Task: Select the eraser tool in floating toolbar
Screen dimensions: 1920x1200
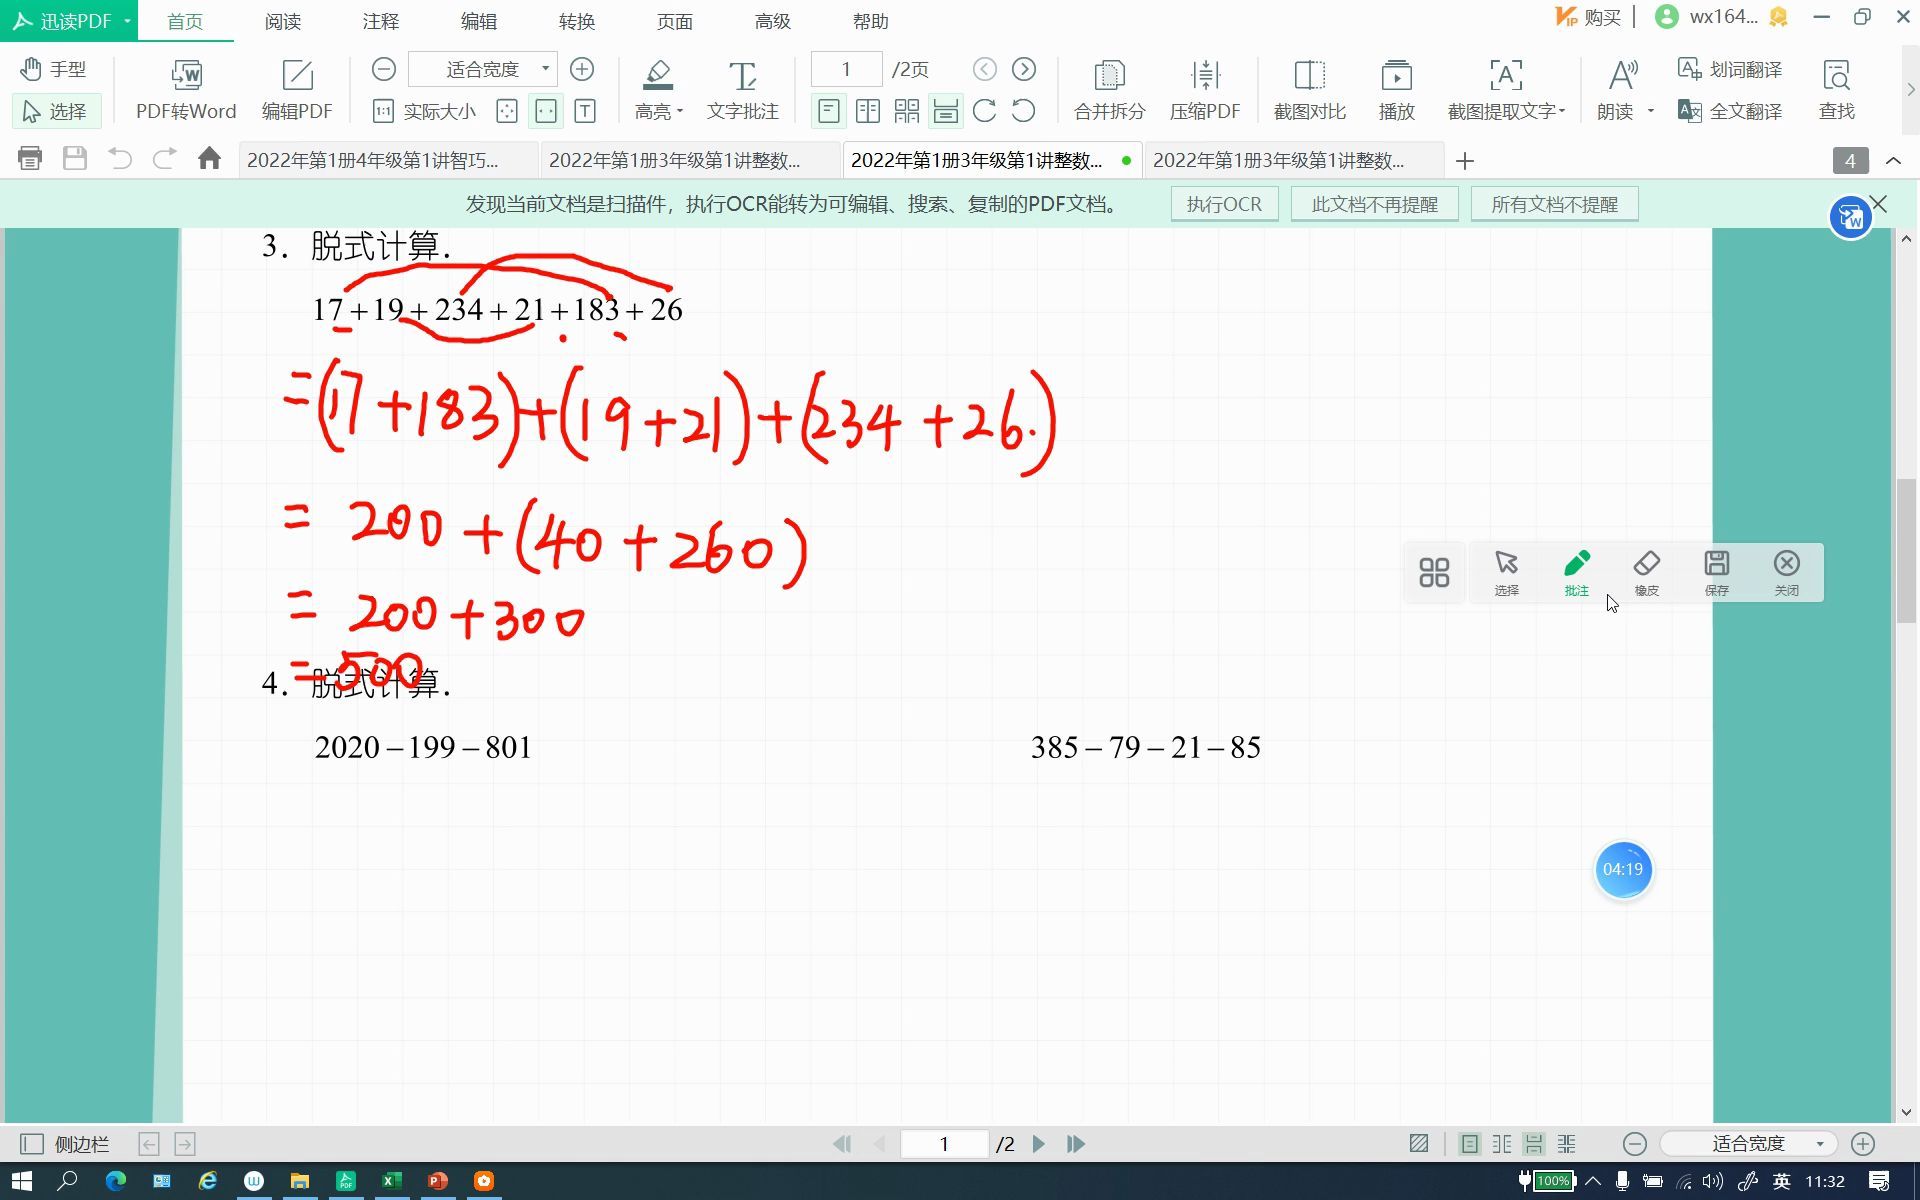Action: pyautogui.click(x=1646, y=572)
